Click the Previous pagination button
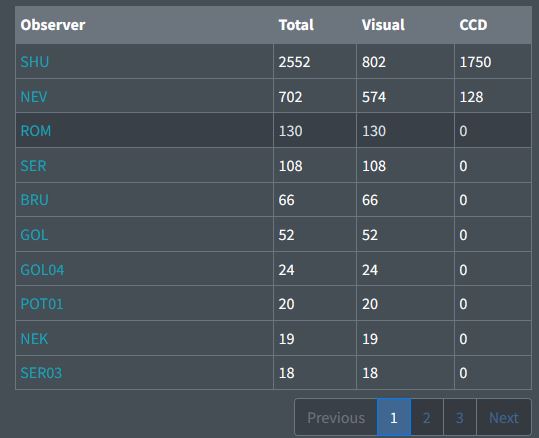This screenshot has width=539, height=438. 336,417
